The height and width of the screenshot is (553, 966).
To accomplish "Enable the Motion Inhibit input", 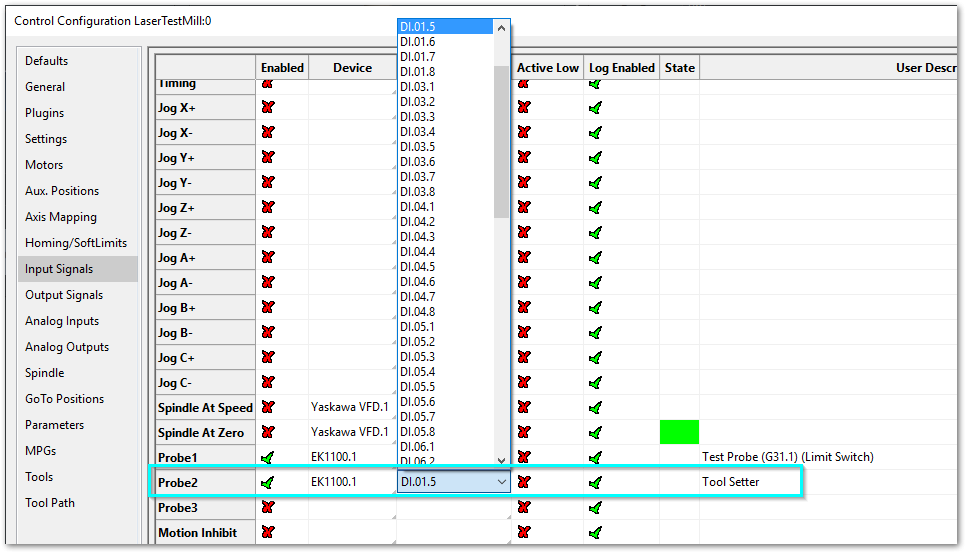I will (x=267, y=532).
